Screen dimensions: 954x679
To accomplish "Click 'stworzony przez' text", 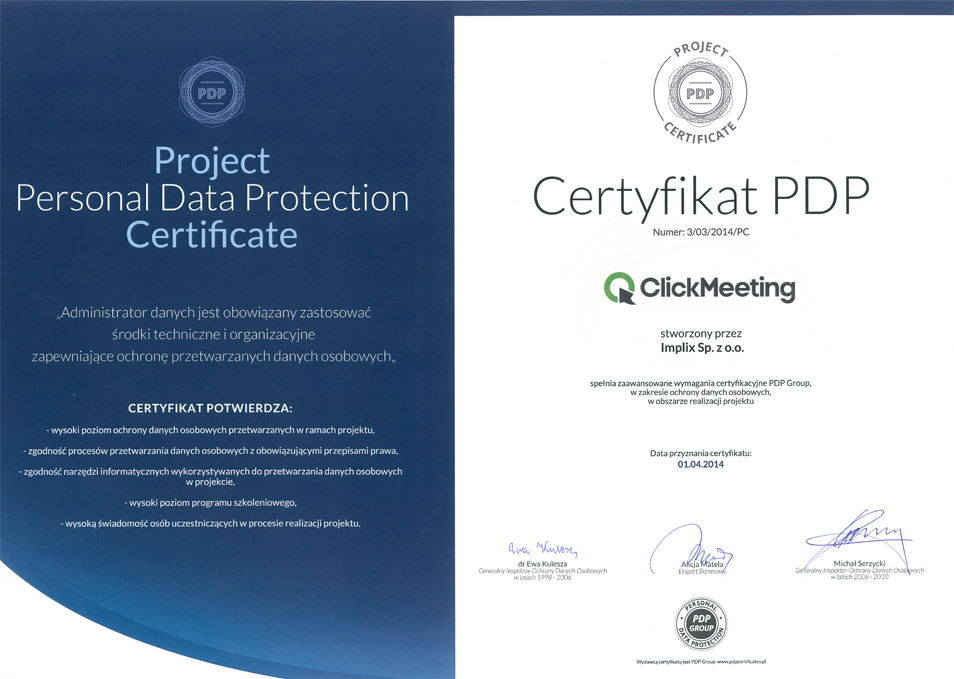I will coord(701,333).
